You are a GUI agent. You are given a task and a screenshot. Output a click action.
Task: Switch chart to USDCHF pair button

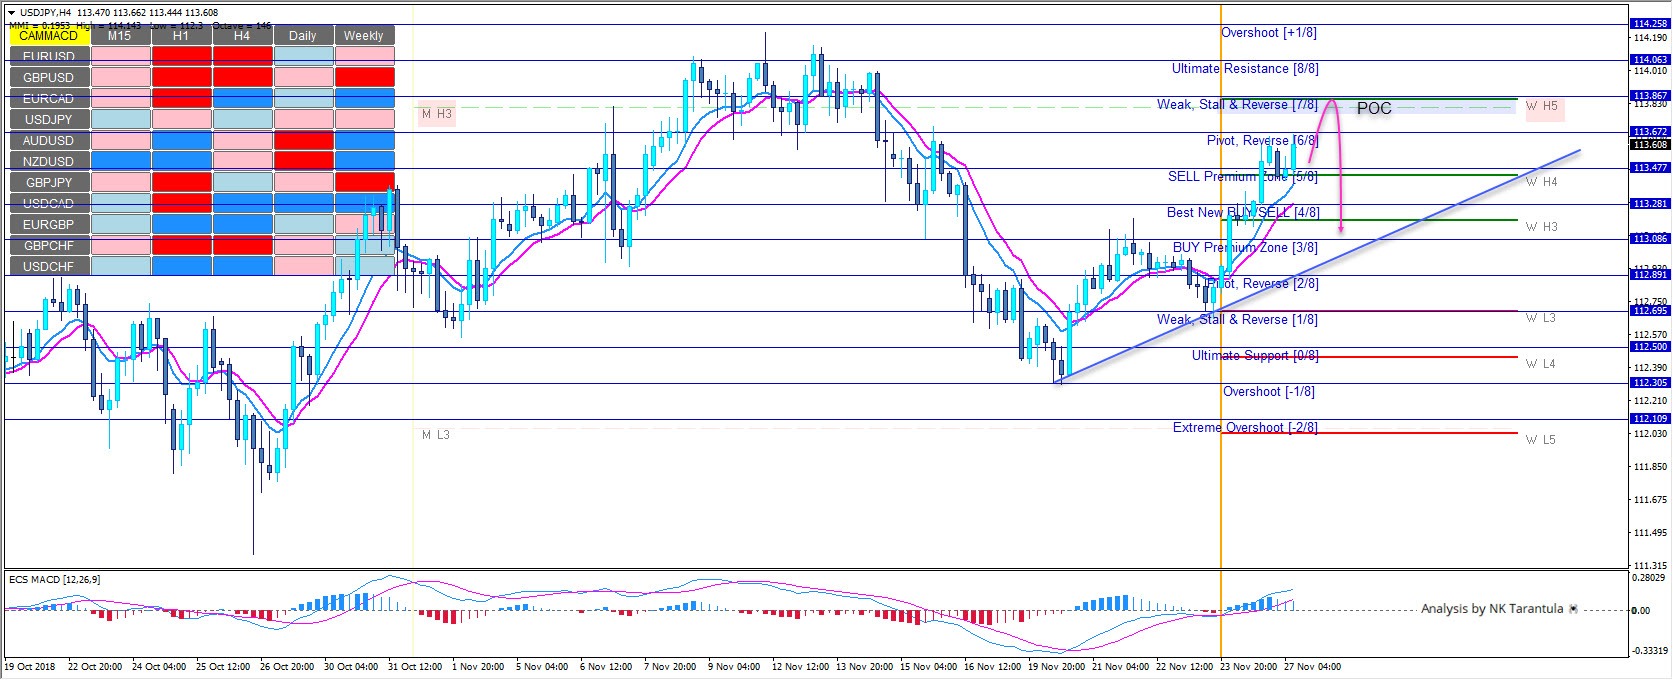point(48,266)
